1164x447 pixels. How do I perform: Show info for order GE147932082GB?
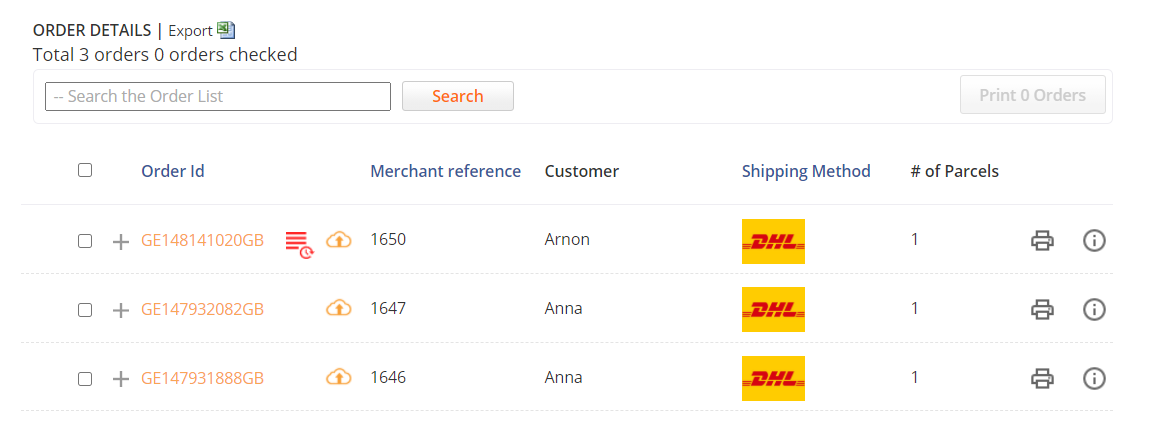1095,310
